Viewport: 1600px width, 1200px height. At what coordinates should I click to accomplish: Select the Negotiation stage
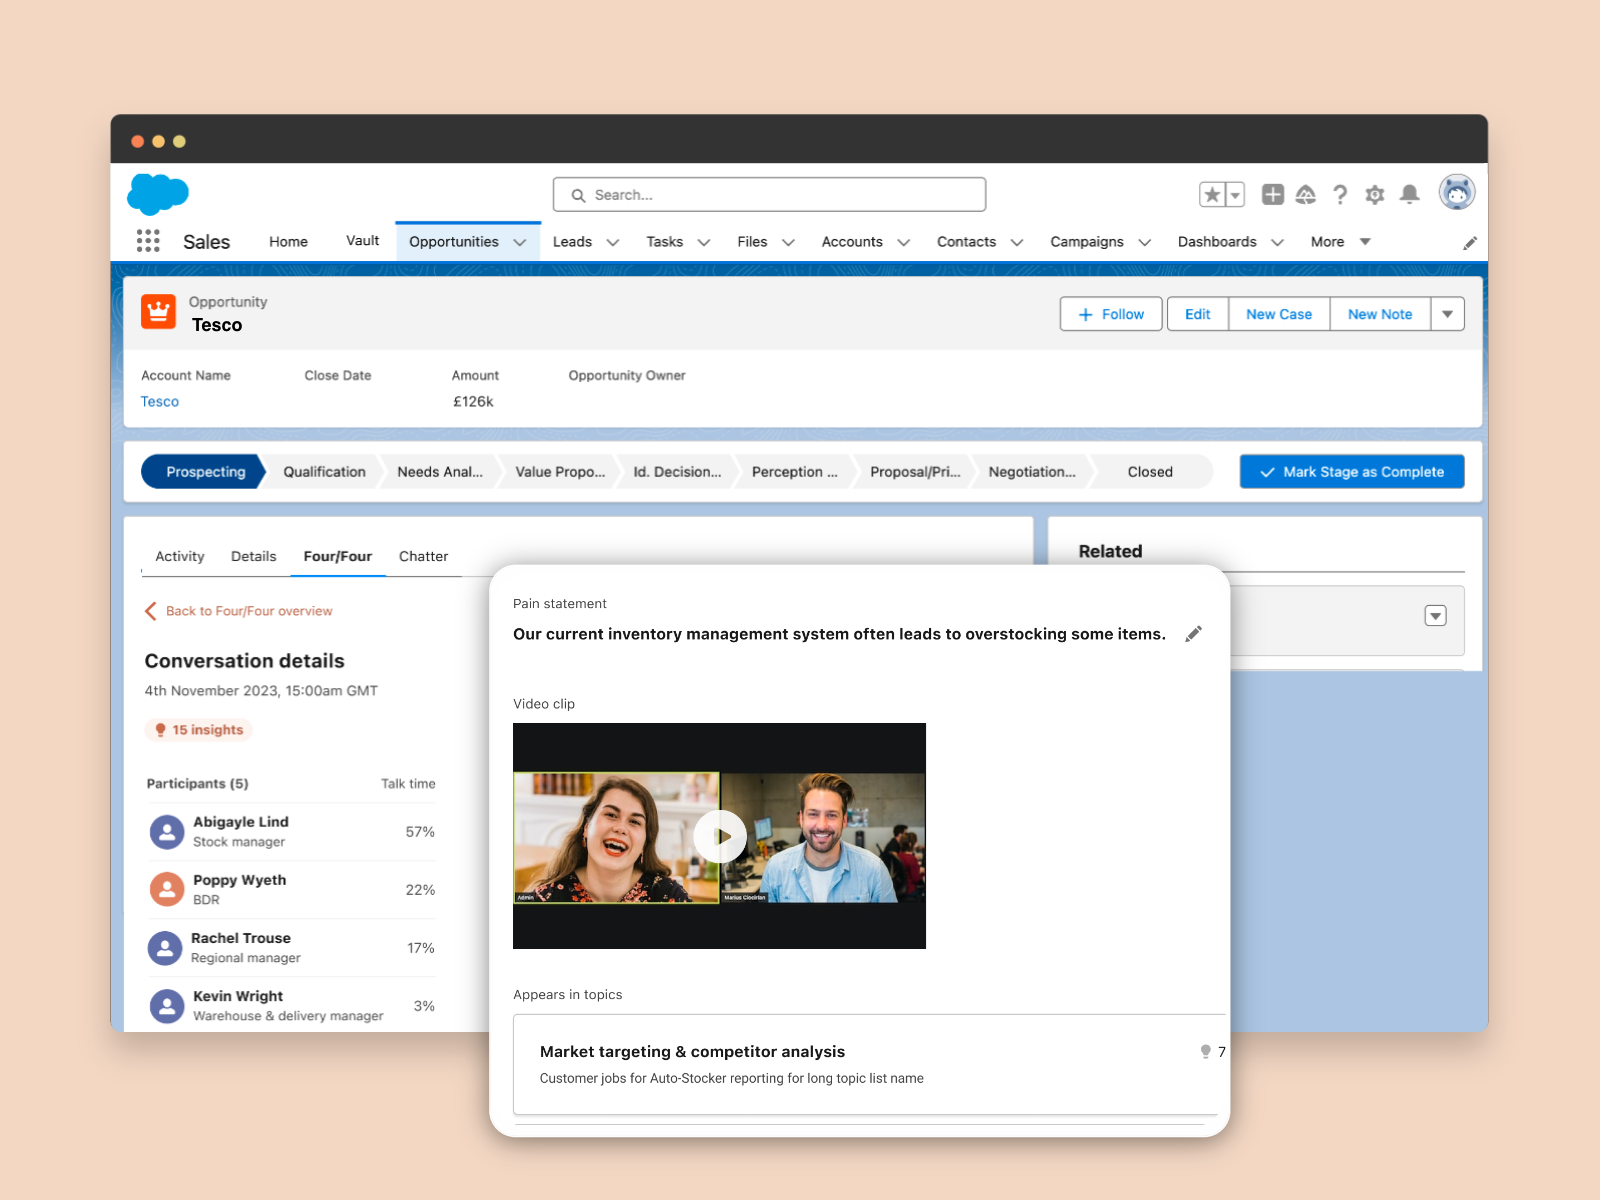(1032, 472)
